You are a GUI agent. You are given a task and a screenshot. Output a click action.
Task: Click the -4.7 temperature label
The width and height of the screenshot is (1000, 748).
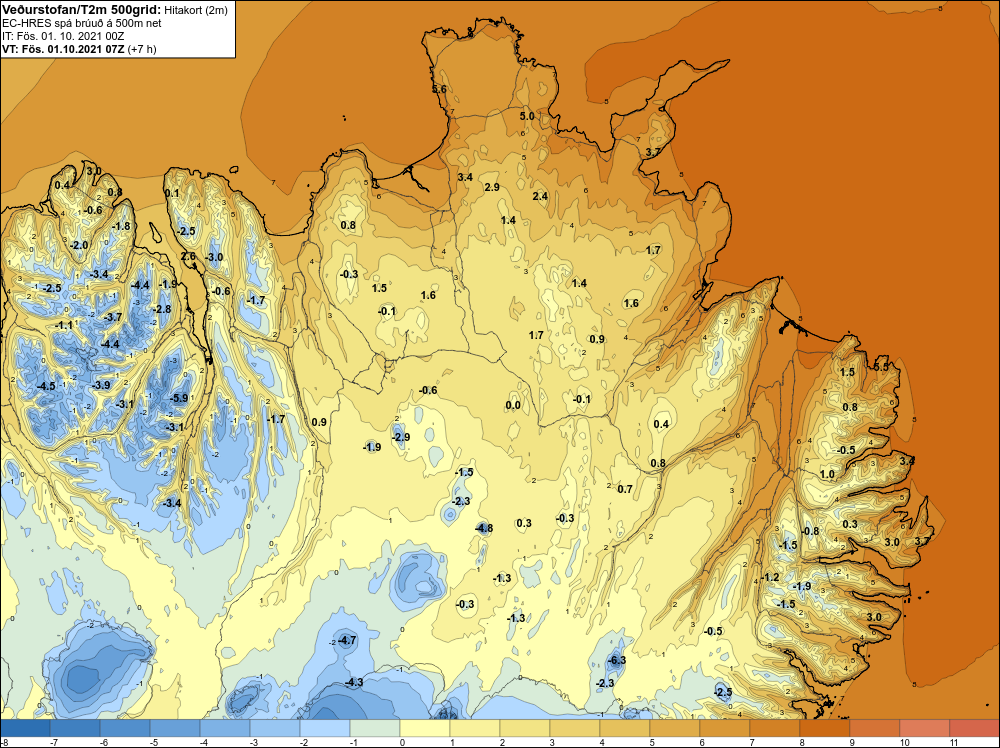347,640
